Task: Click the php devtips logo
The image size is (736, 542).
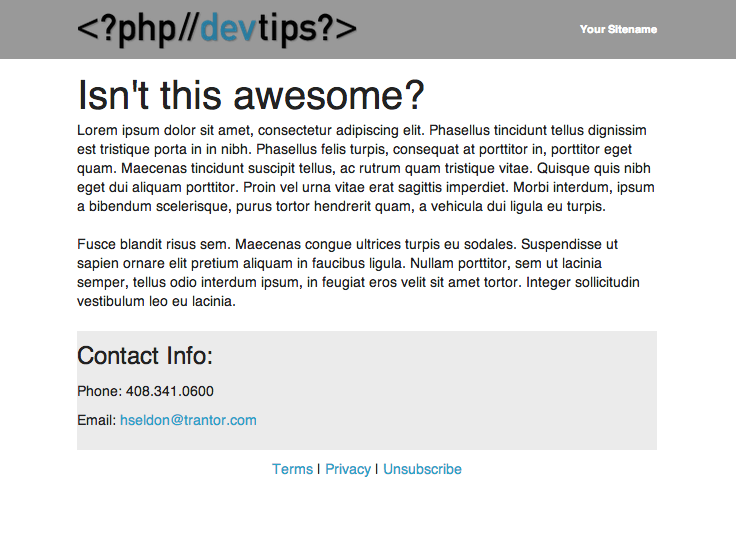Action: tap(217, 29)
